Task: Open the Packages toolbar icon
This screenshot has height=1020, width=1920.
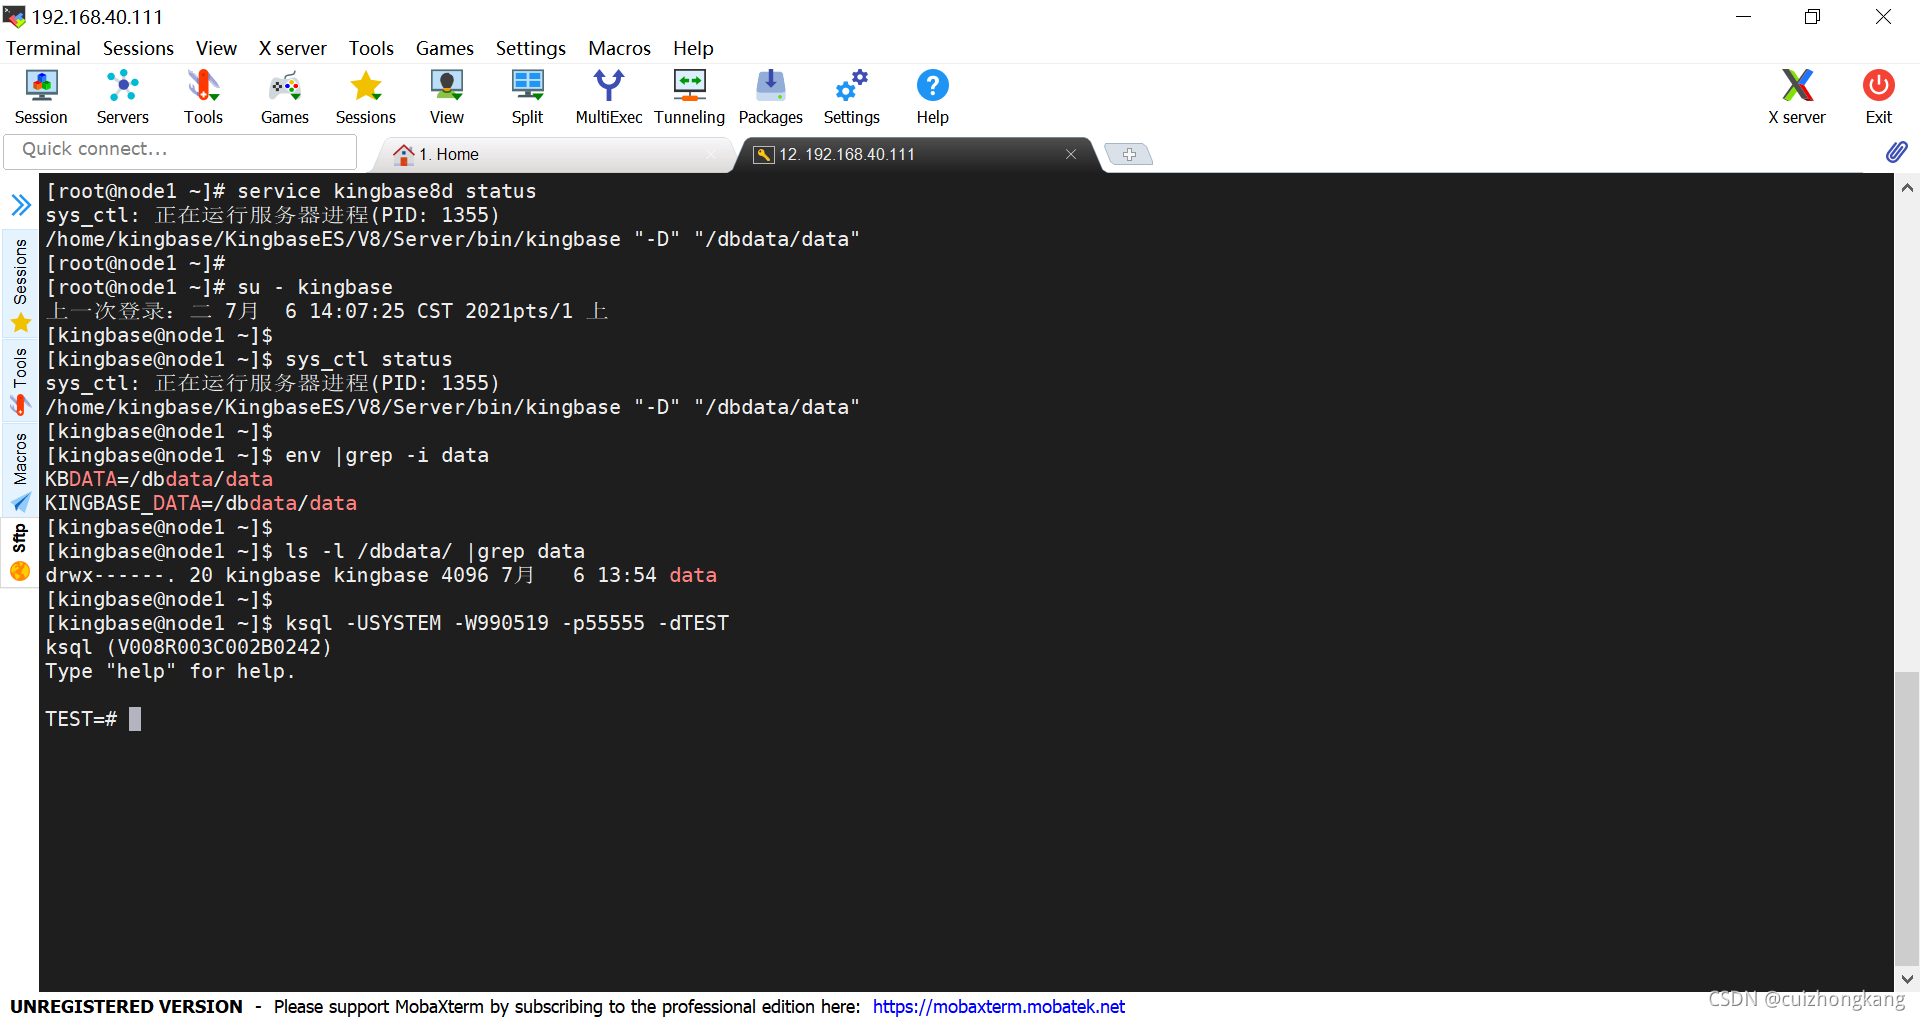Action: coord(770,97)
